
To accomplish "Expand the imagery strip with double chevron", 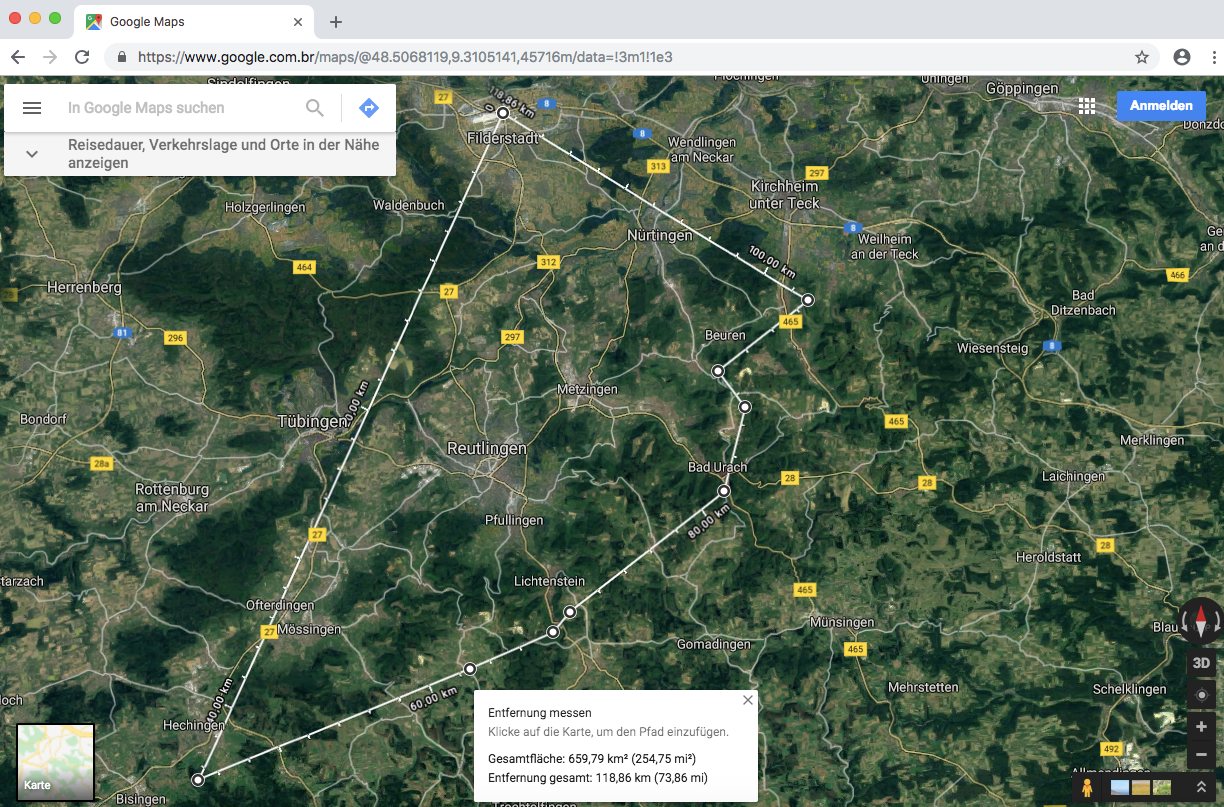I will [x=1202, y=788].
